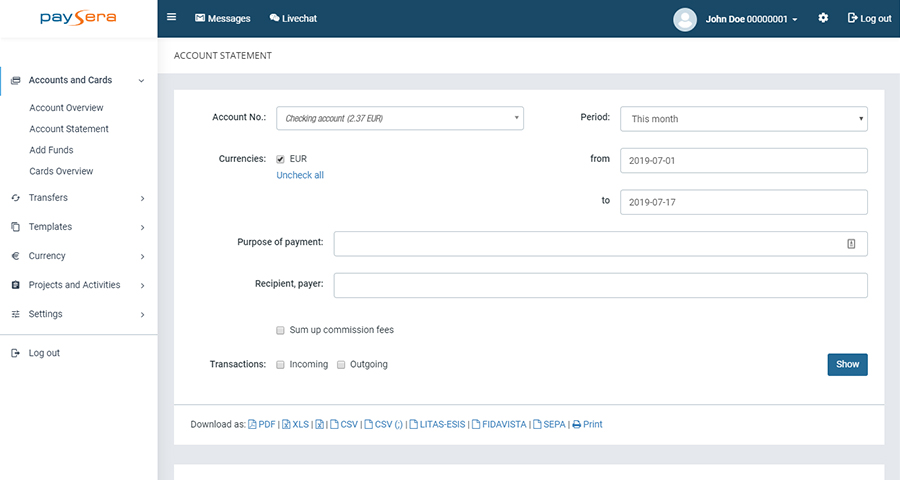This screenshot has width=900, height=480.
Task: Click the template icon in Purpose of payment field
Action: coord(851,243)
